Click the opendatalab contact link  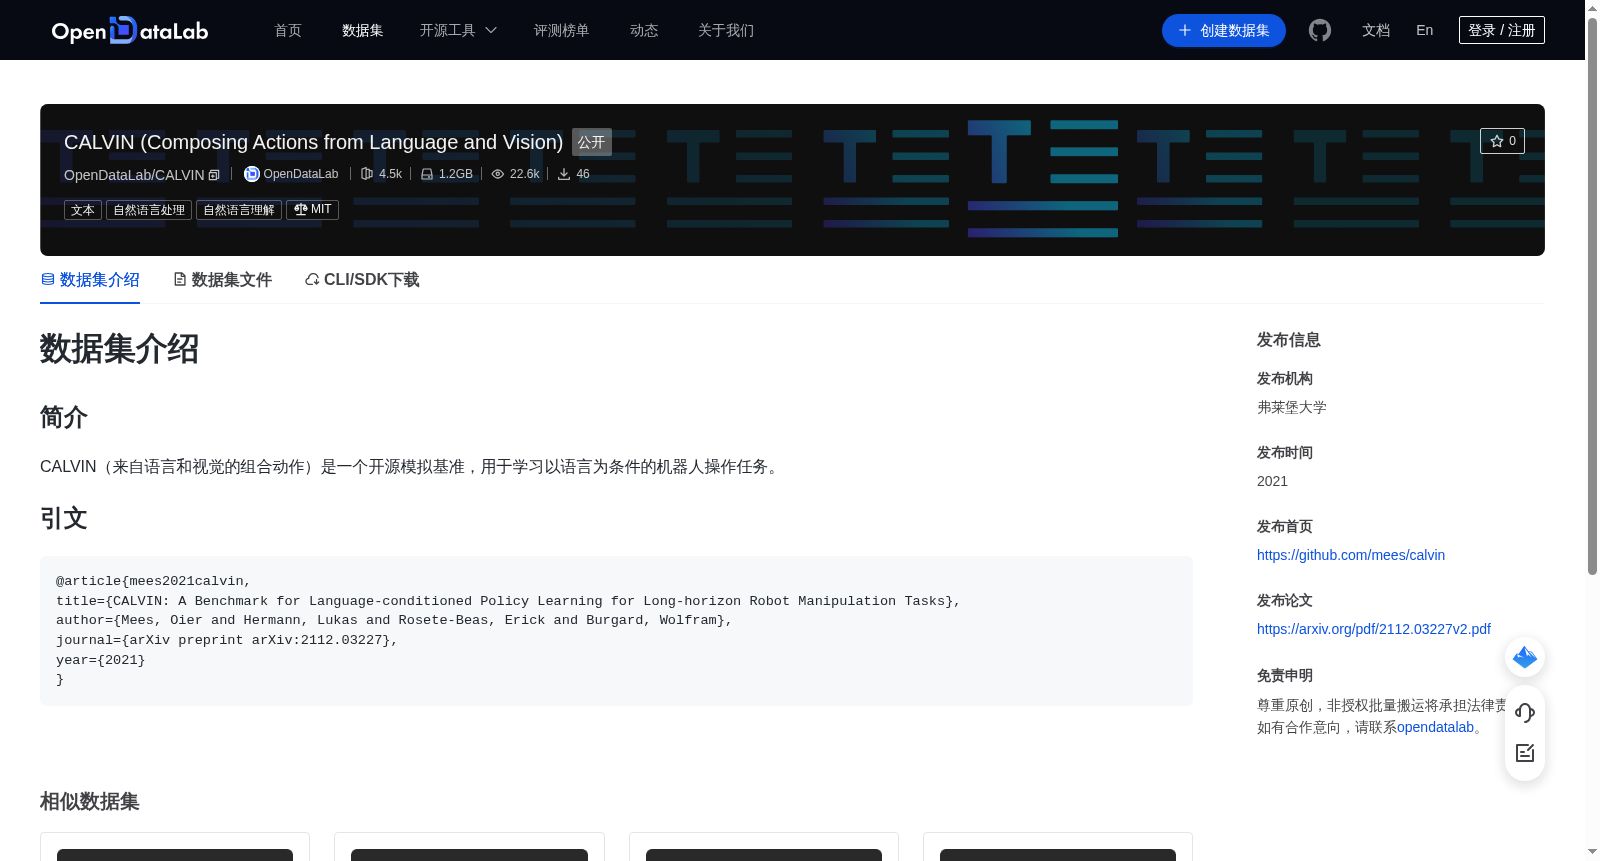pos(1435,727)
